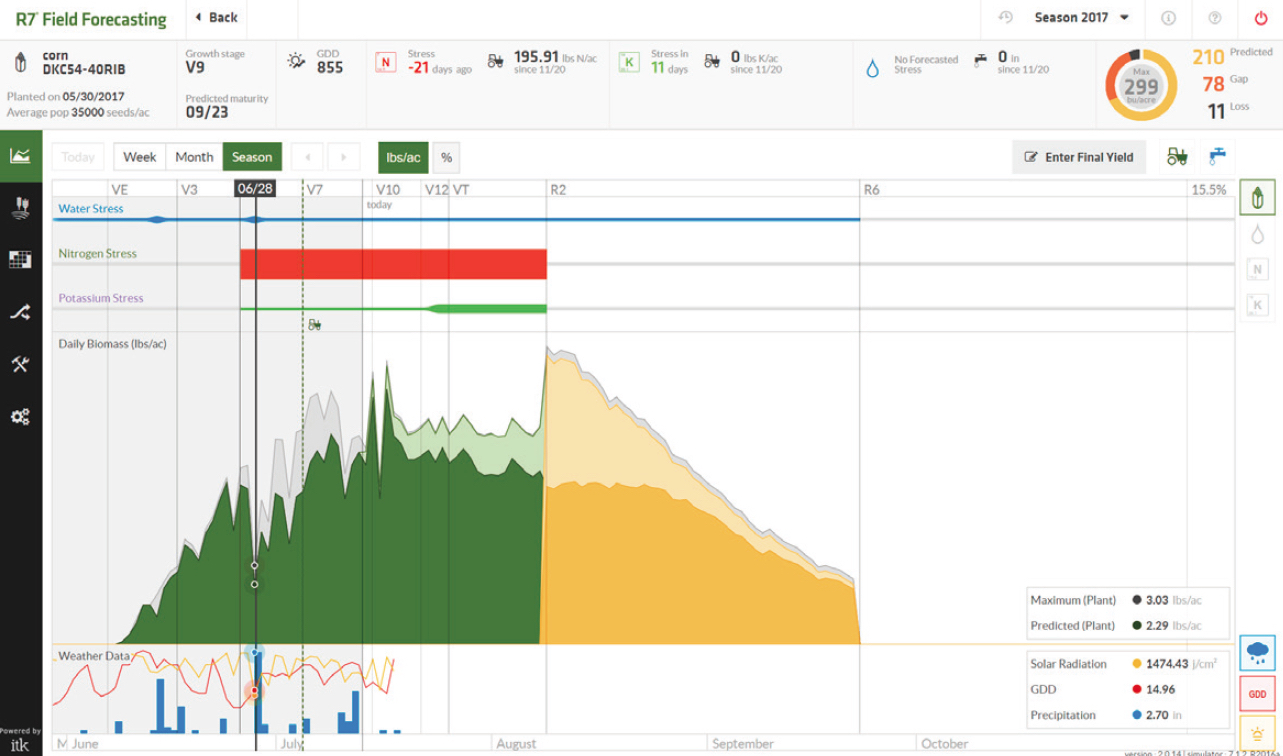This screenshot has width=1283, height=756.
Task: Toggle the precipitation rain cloud layer
Action: point(1257,652)
